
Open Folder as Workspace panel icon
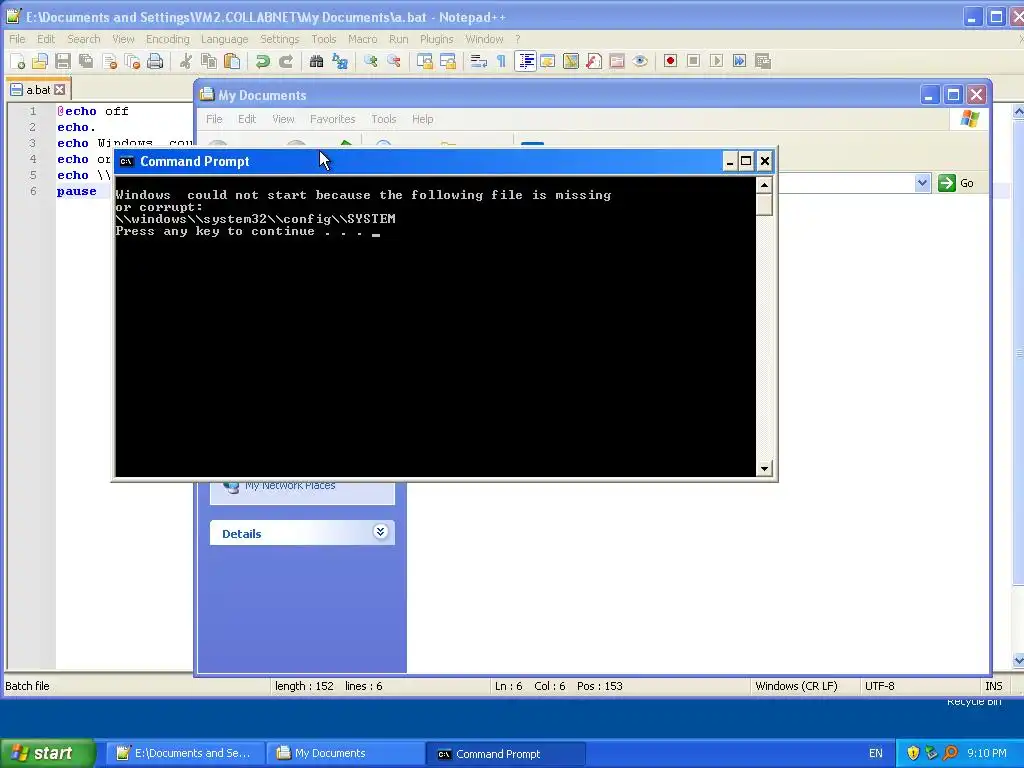(617, 61)
